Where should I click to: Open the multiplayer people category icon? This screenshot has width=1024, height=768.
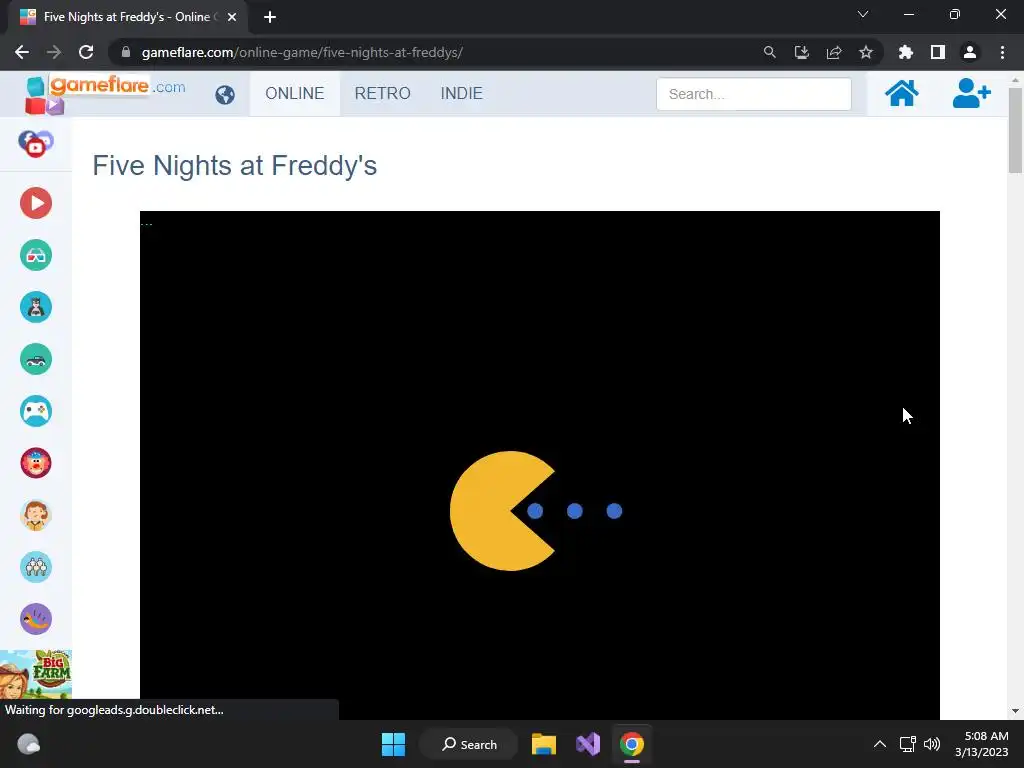[x=36, y=567]
